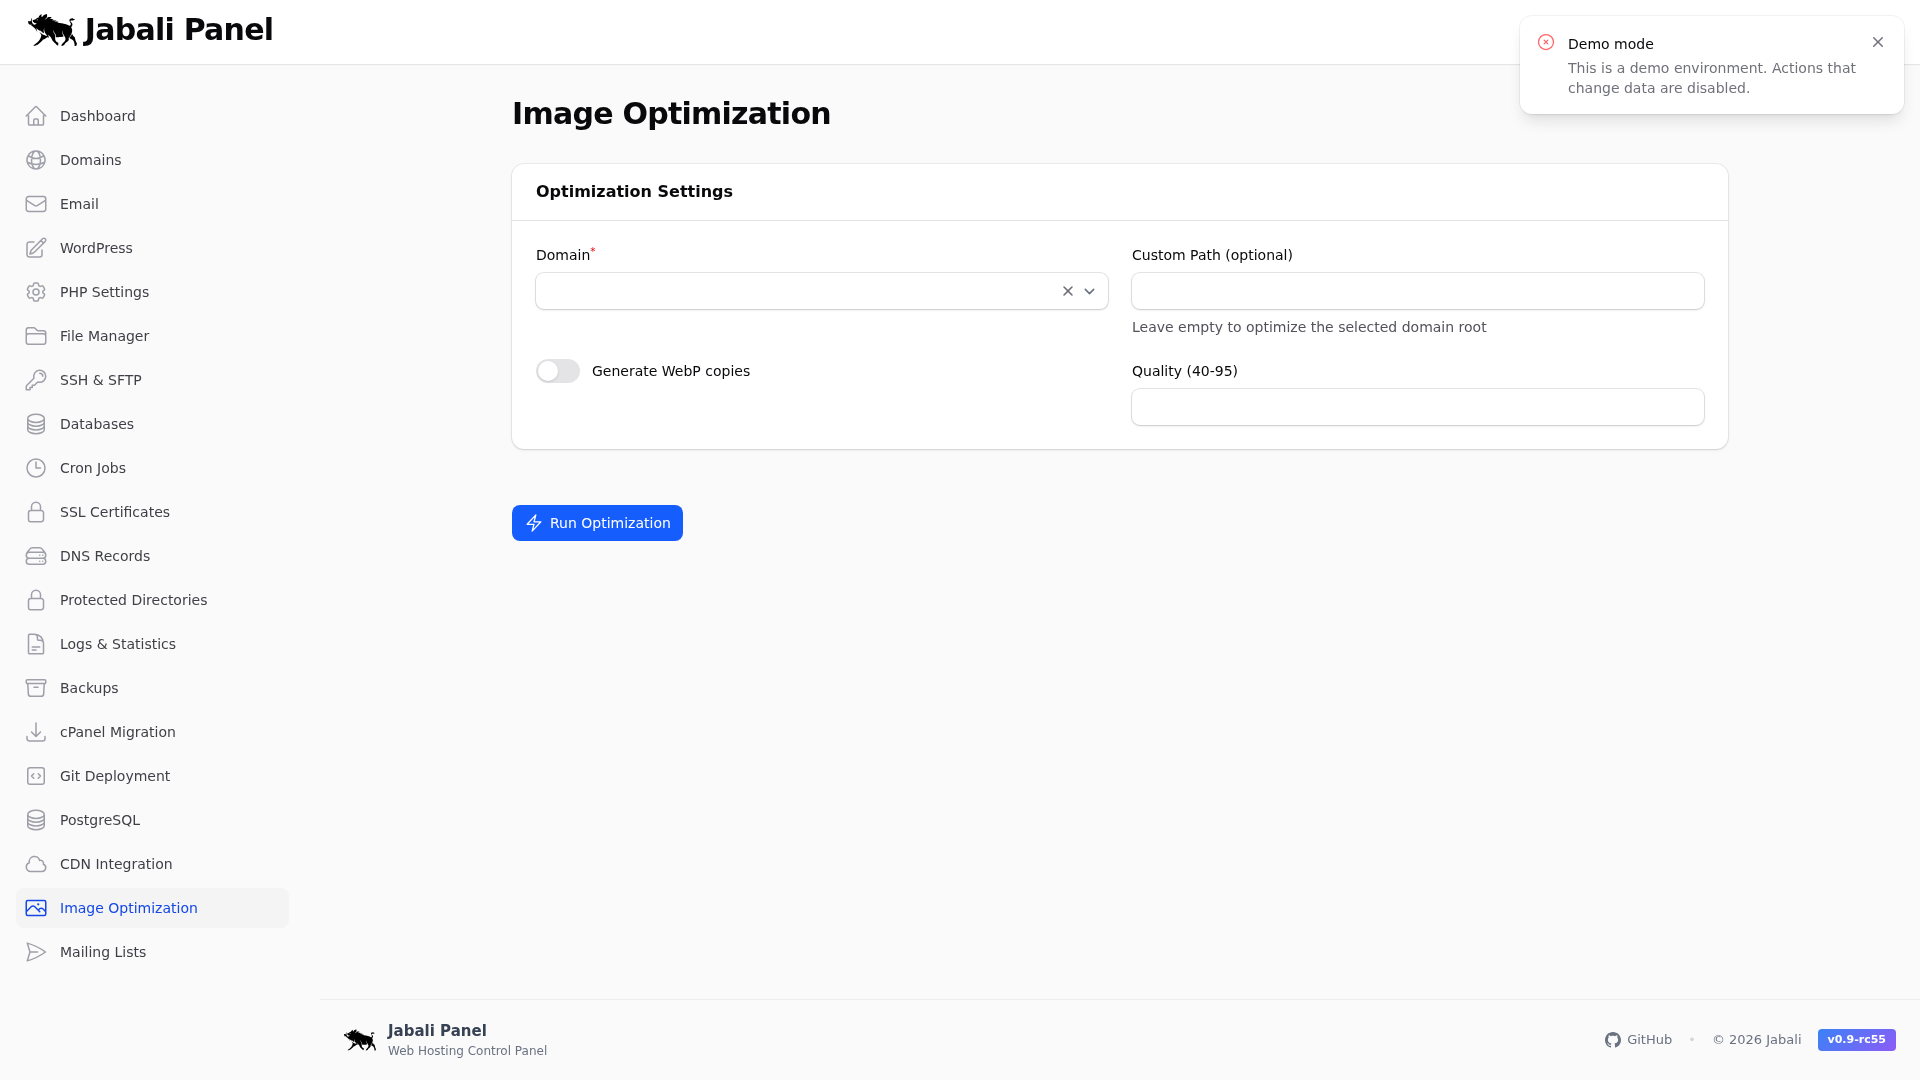Open the Domain dropdown

click(1089, 291)
